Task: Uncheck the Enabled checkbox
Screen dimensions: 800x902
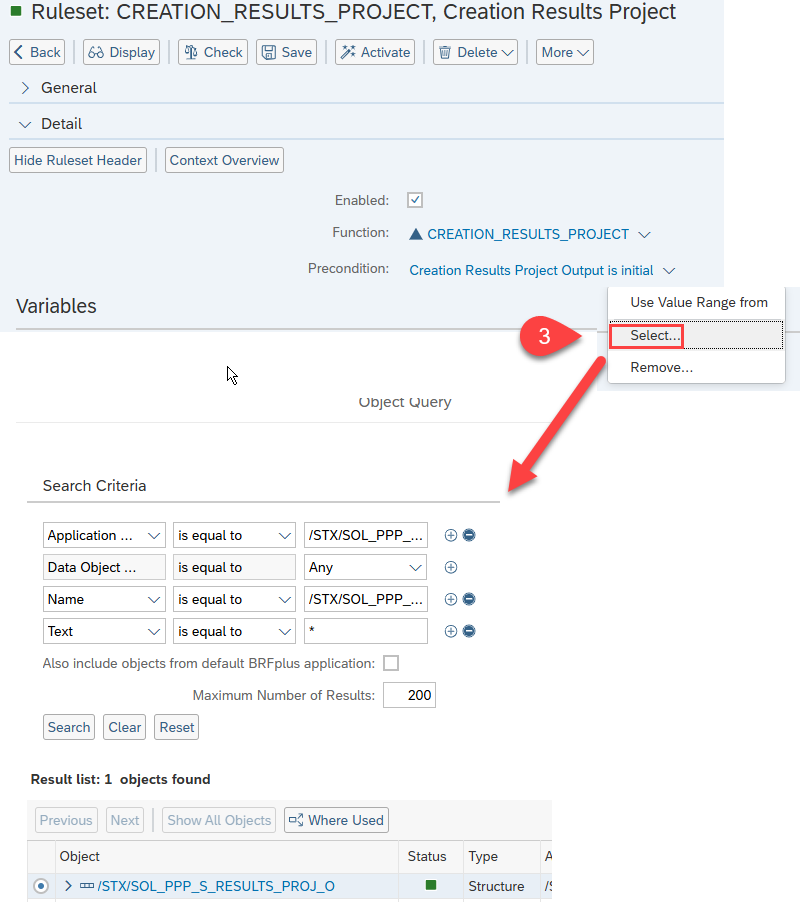Action: pos(415,200)
